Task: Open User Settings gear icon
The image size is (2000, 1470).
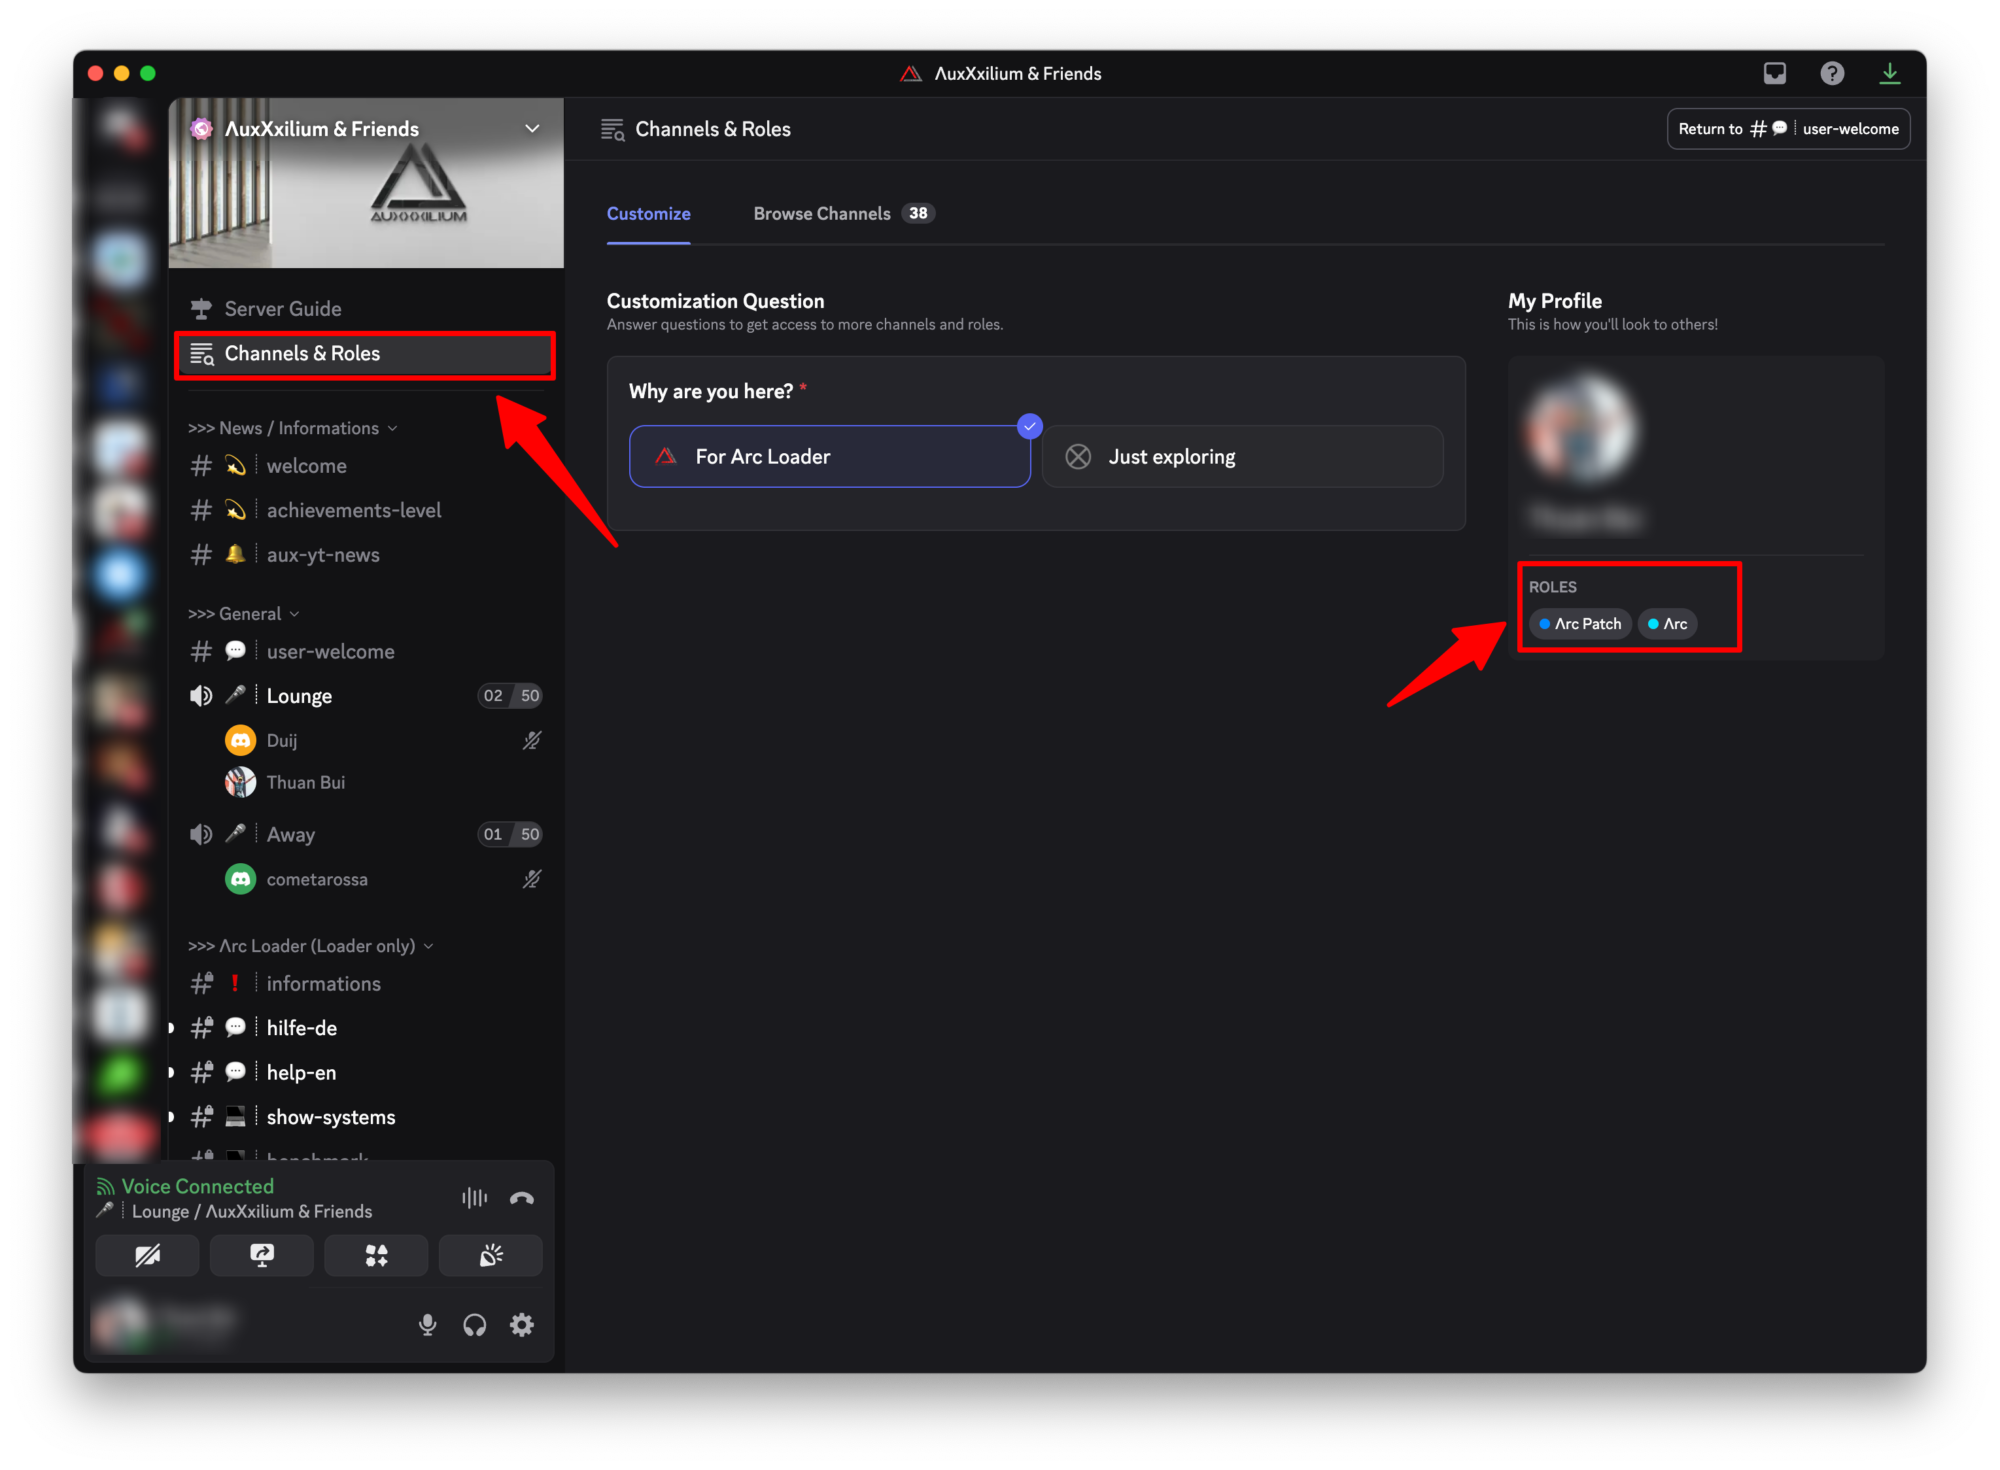Action: pyautogui.click(x=521, y=1325)
